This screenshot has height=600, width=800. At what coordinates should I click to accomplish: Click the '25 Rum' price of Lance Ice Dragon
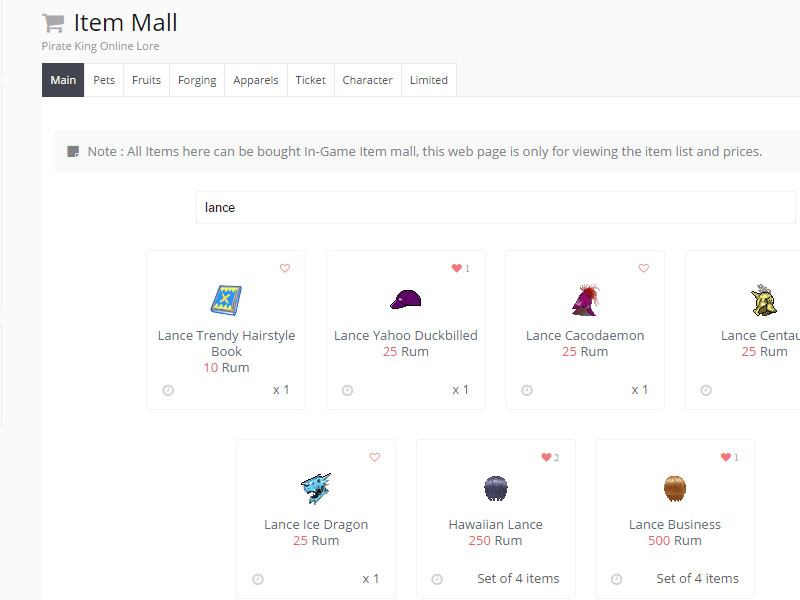click(x=316, y=540)
